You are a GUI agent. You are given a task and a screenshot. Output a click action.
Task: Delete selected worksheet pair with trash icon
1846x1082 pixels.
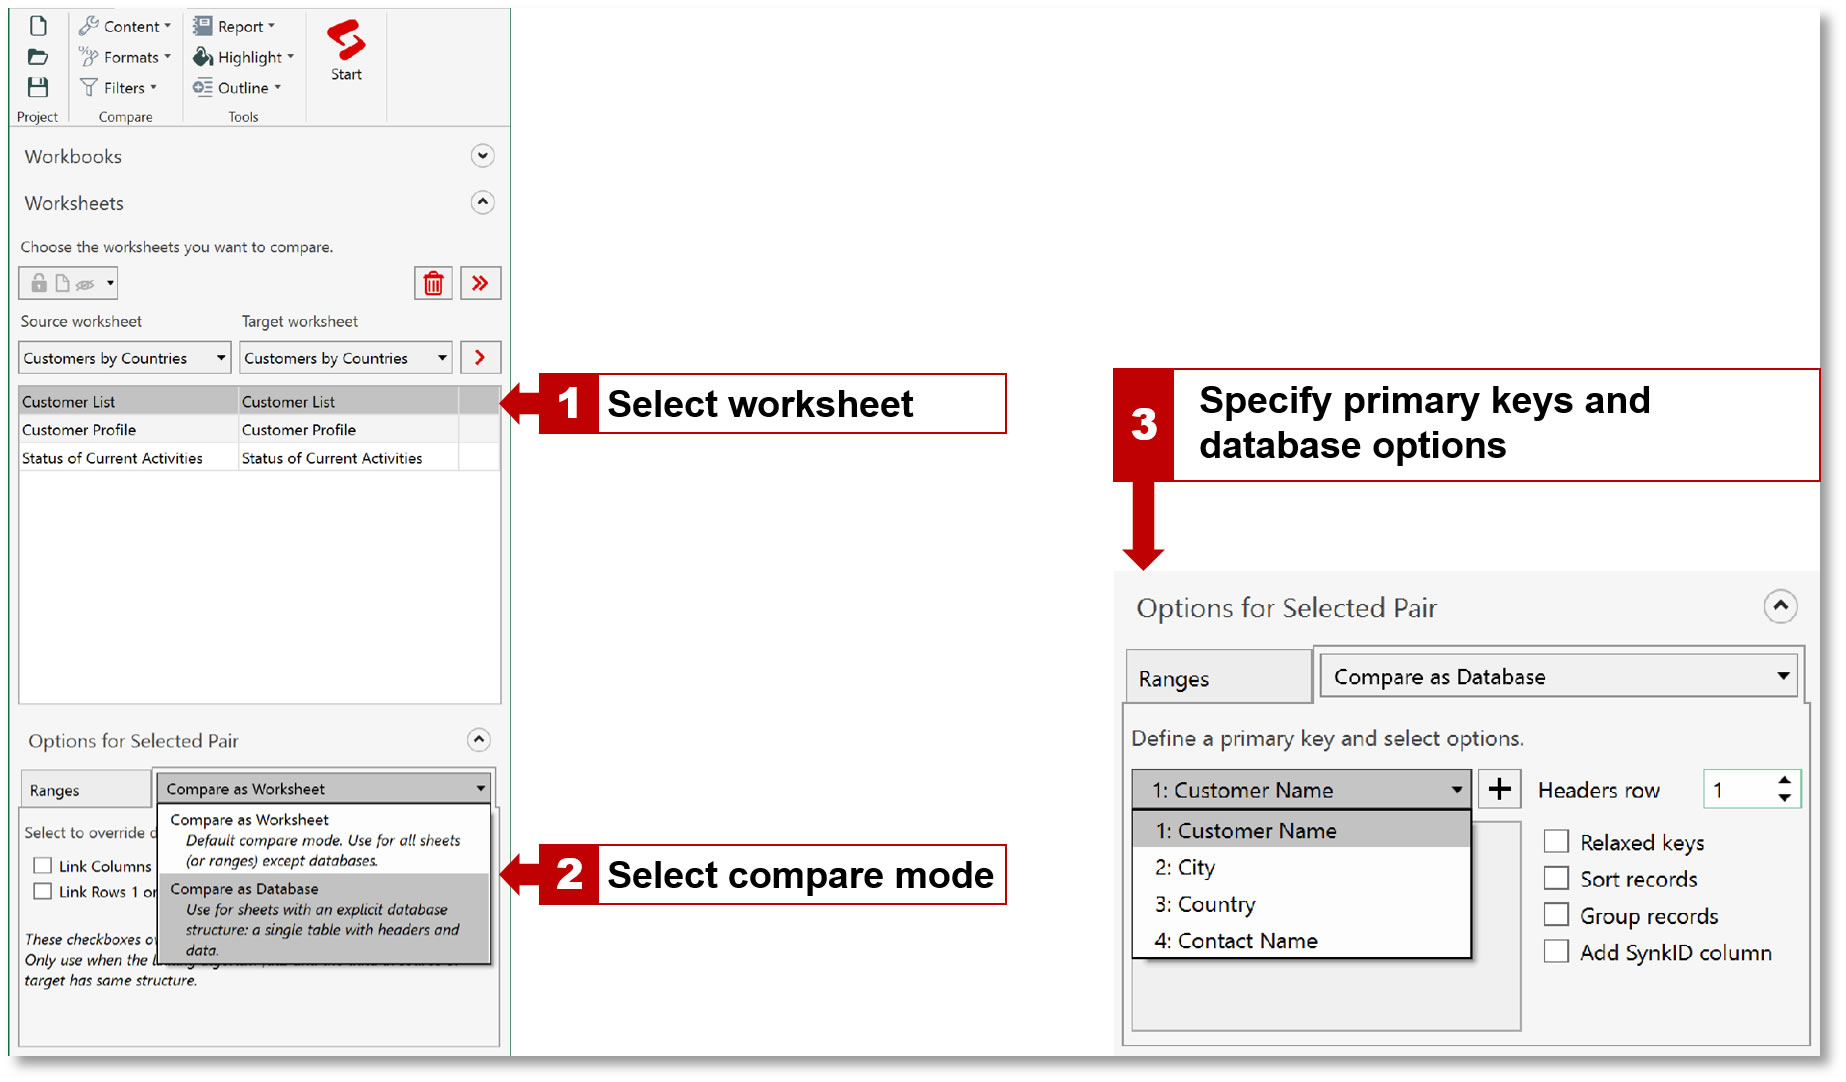[432, 283]
